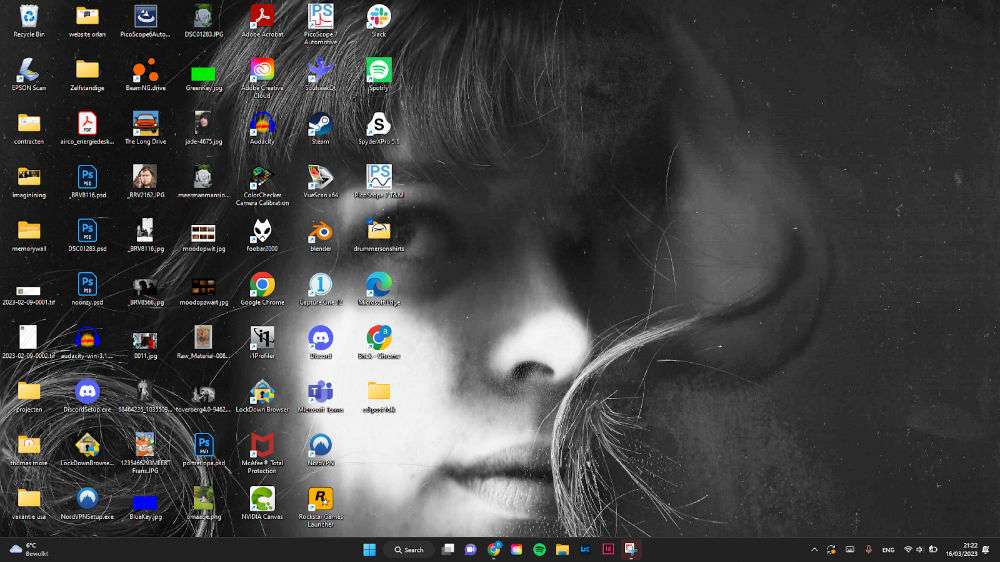Screen dimensions: 1000x562
Task: Select the moodopwit.jpg thumbnail
Action: pos(203,235)
